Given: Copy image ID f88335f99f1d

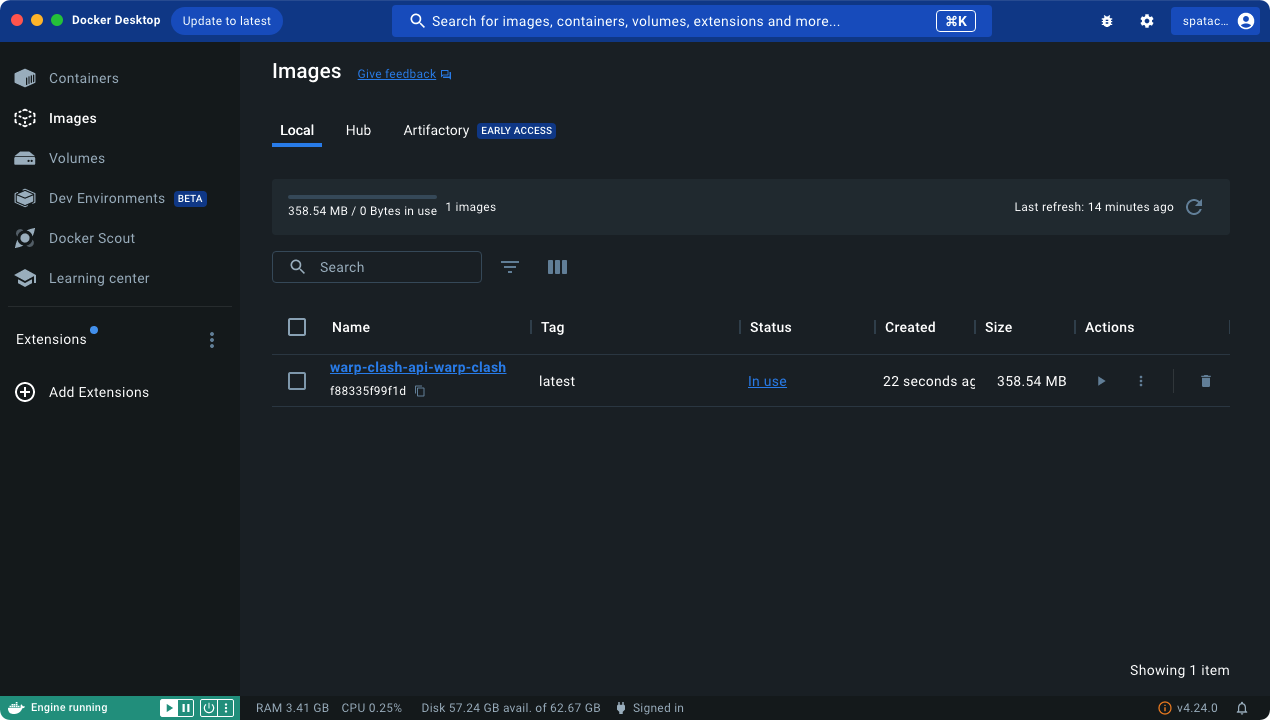Looking at the screenshot, I should point(420,391).
